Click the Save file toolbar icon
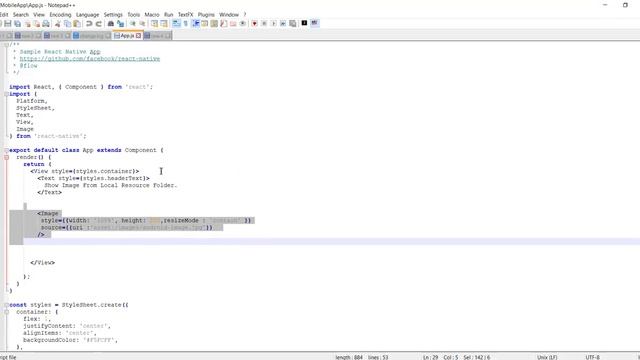The width and height of the screenshot is (640, 360). (8, 24)
